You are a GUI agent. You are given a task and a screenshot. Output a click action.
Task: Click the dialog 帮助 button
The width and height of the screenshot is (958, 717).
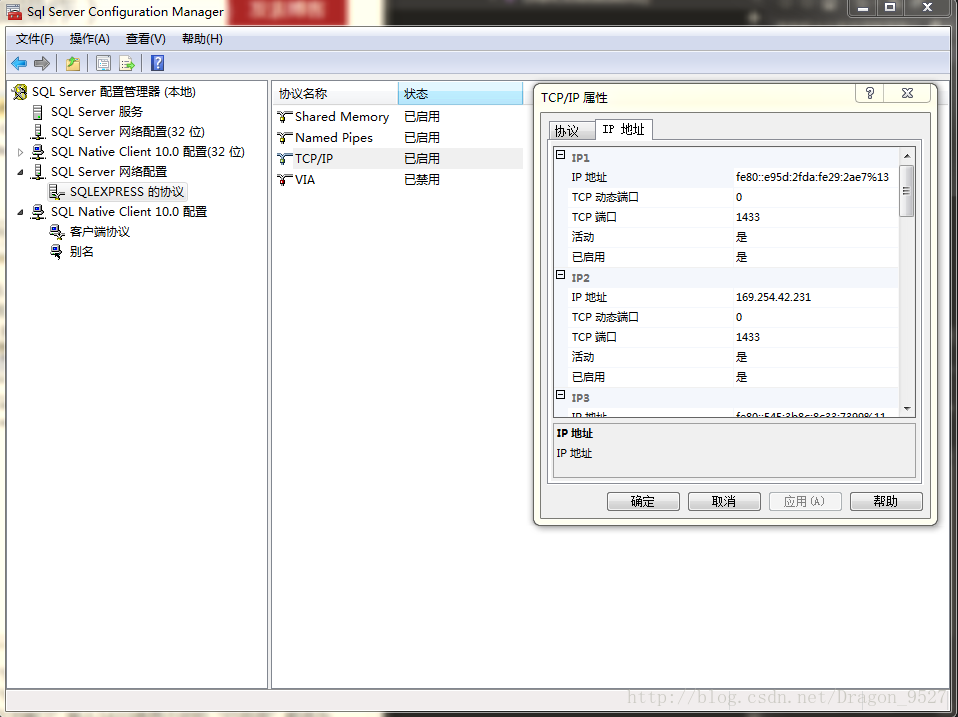click(x=886, y=501)
